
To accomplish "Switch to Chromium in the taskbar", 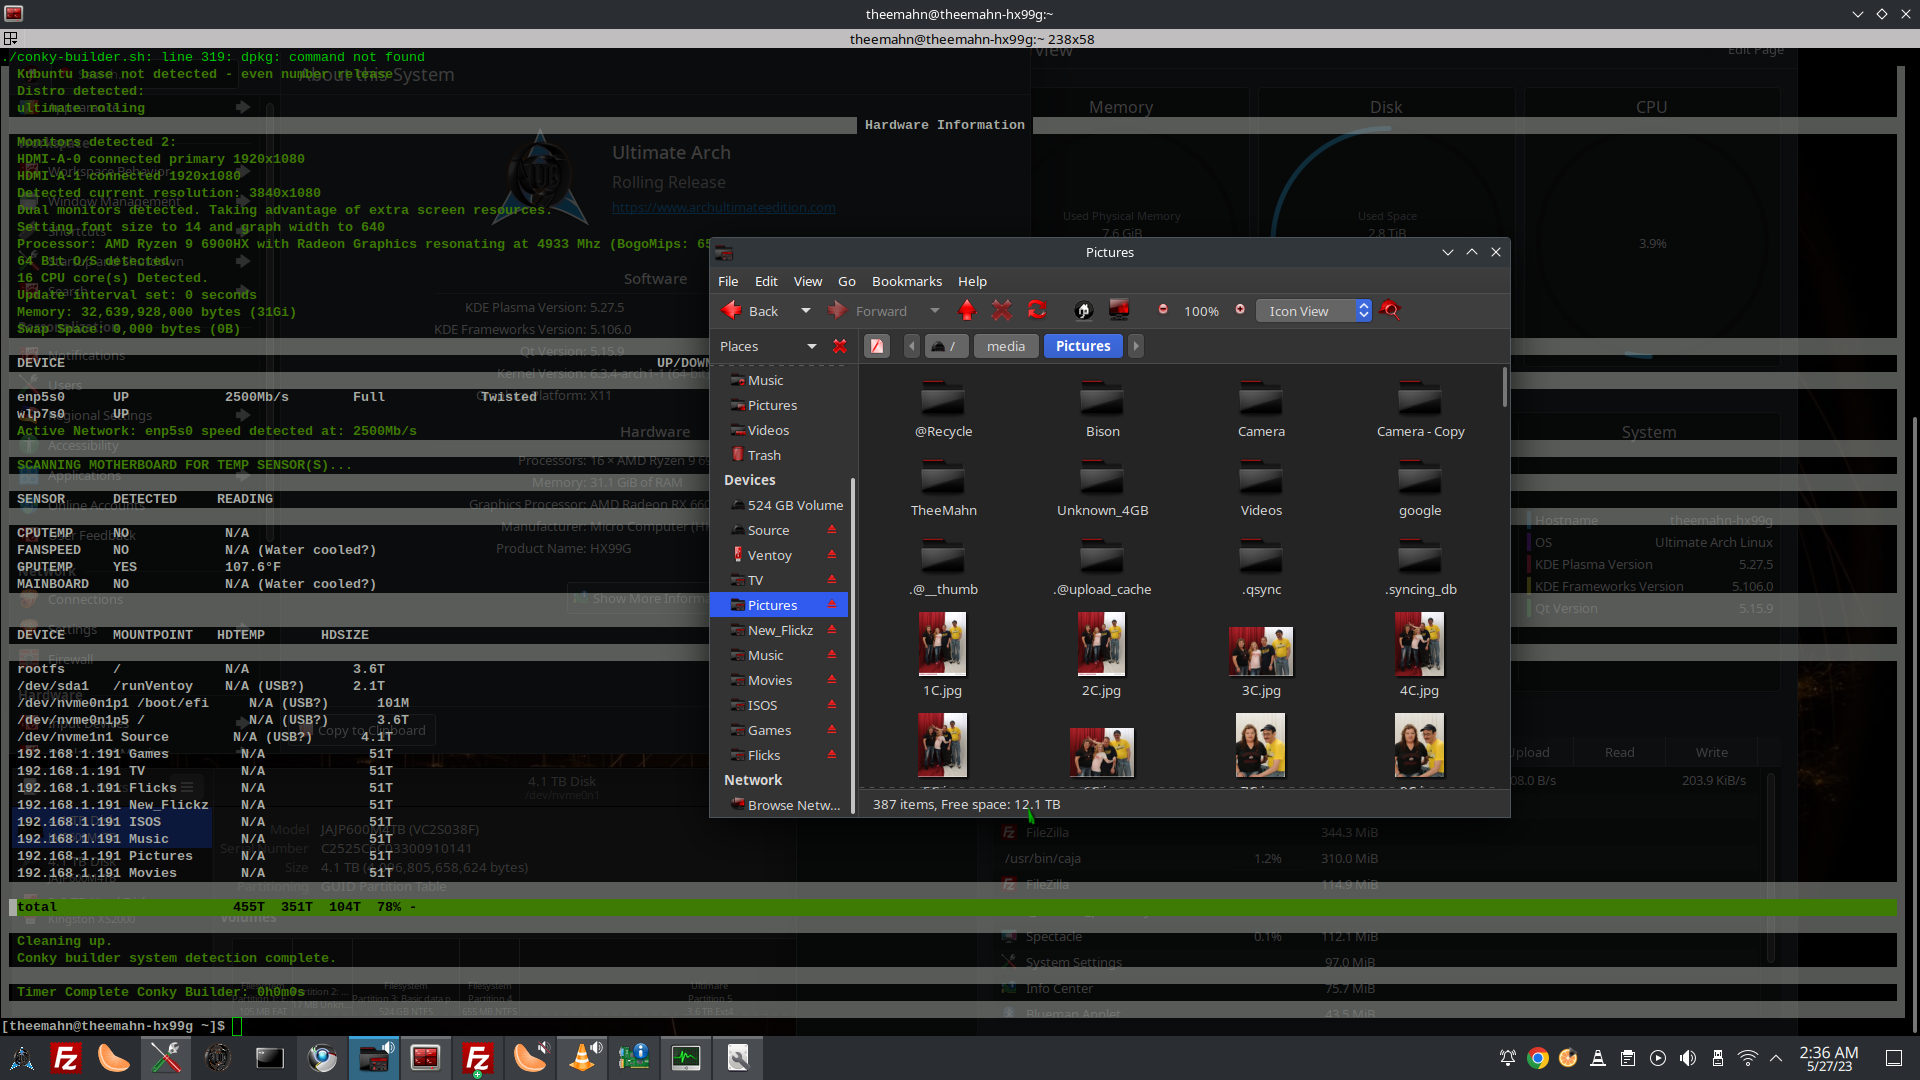I will coord(322,1058).
